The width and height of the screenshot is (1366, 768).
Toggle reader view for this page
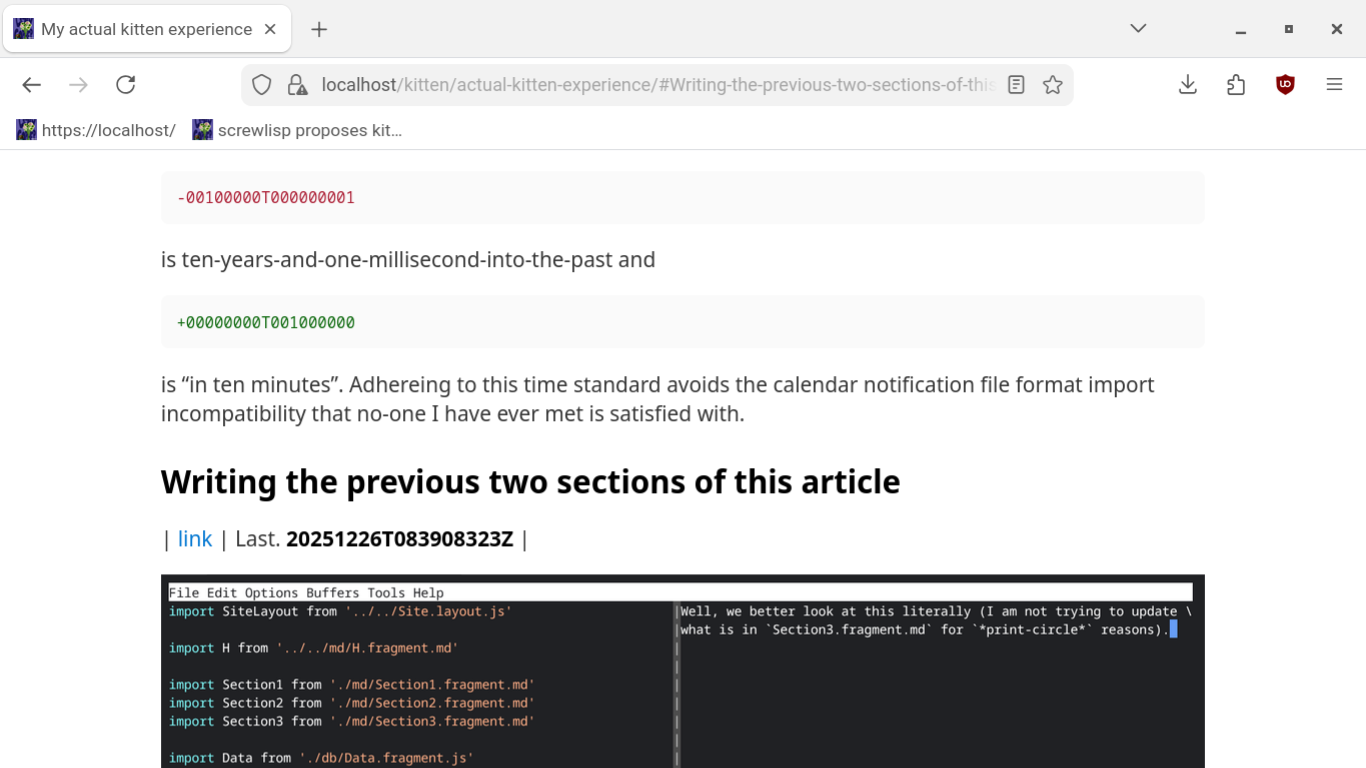pyautogui.click(x=1016, y=85)
